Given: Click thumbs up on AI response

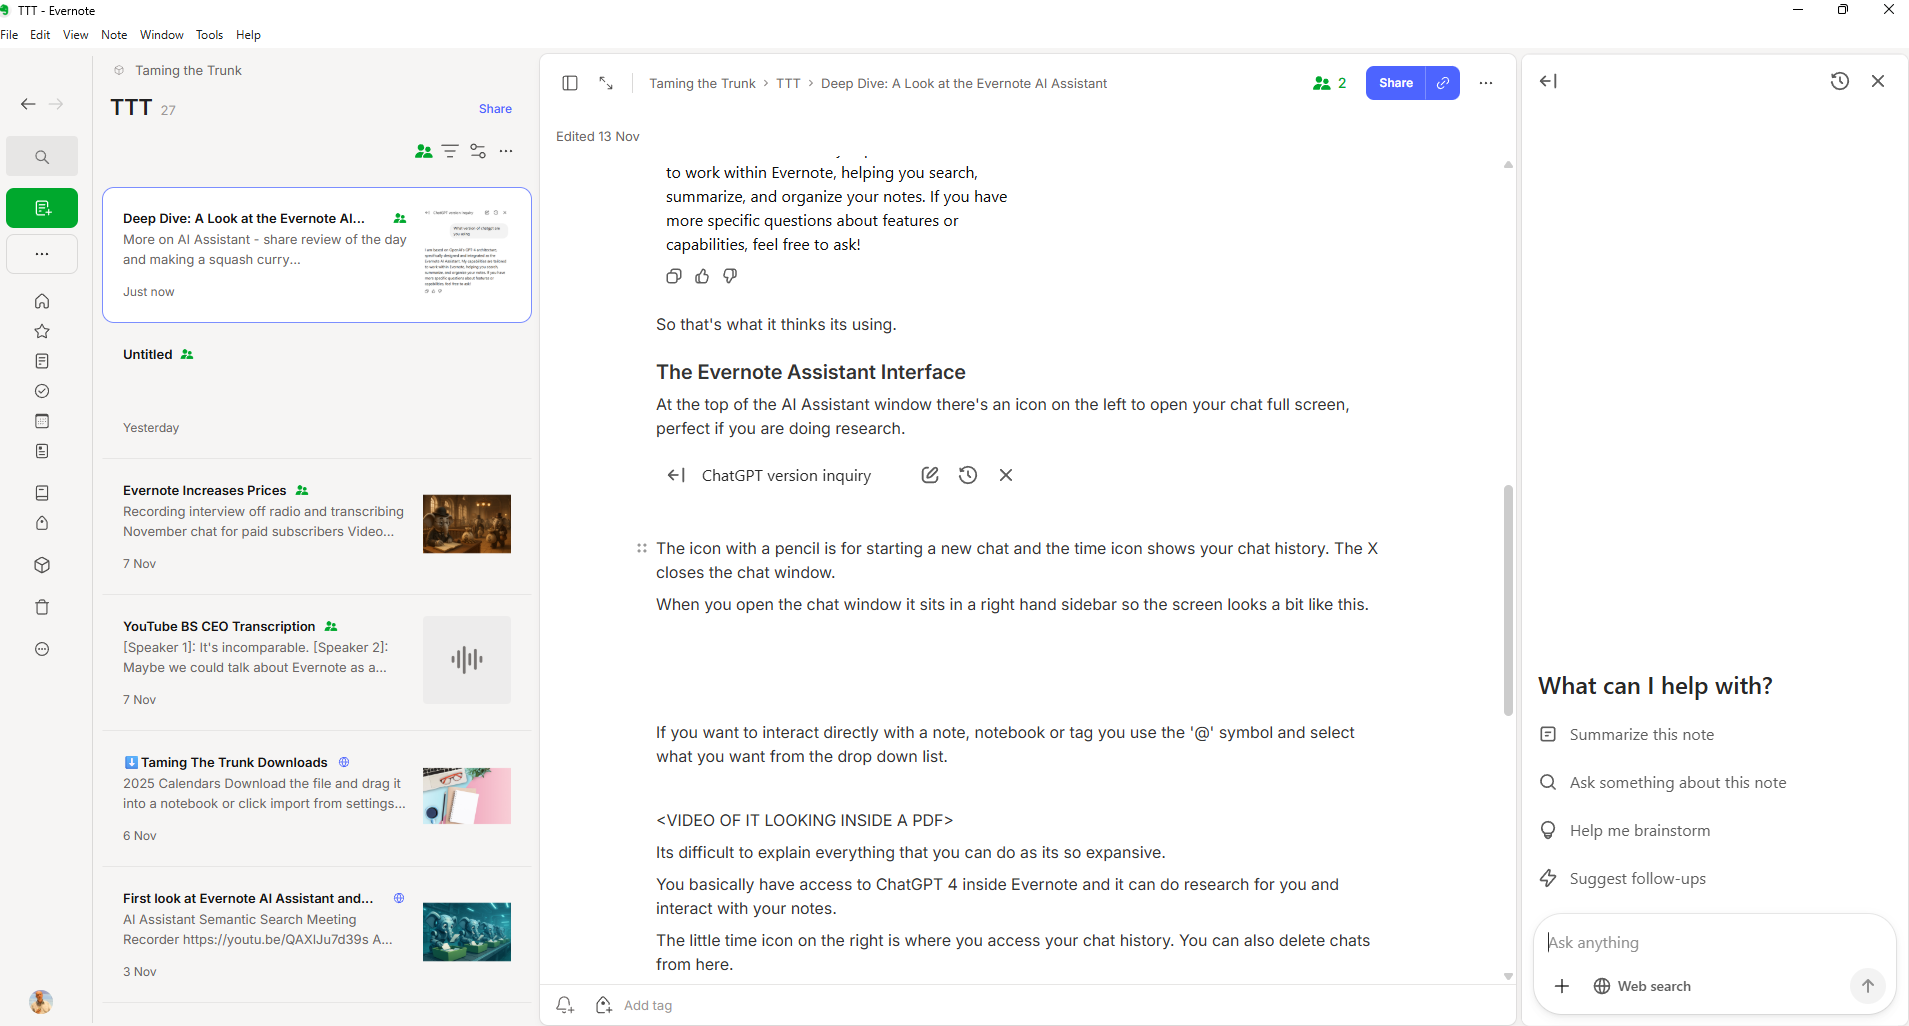Looking at the screenshot, I should pos(702,276).
